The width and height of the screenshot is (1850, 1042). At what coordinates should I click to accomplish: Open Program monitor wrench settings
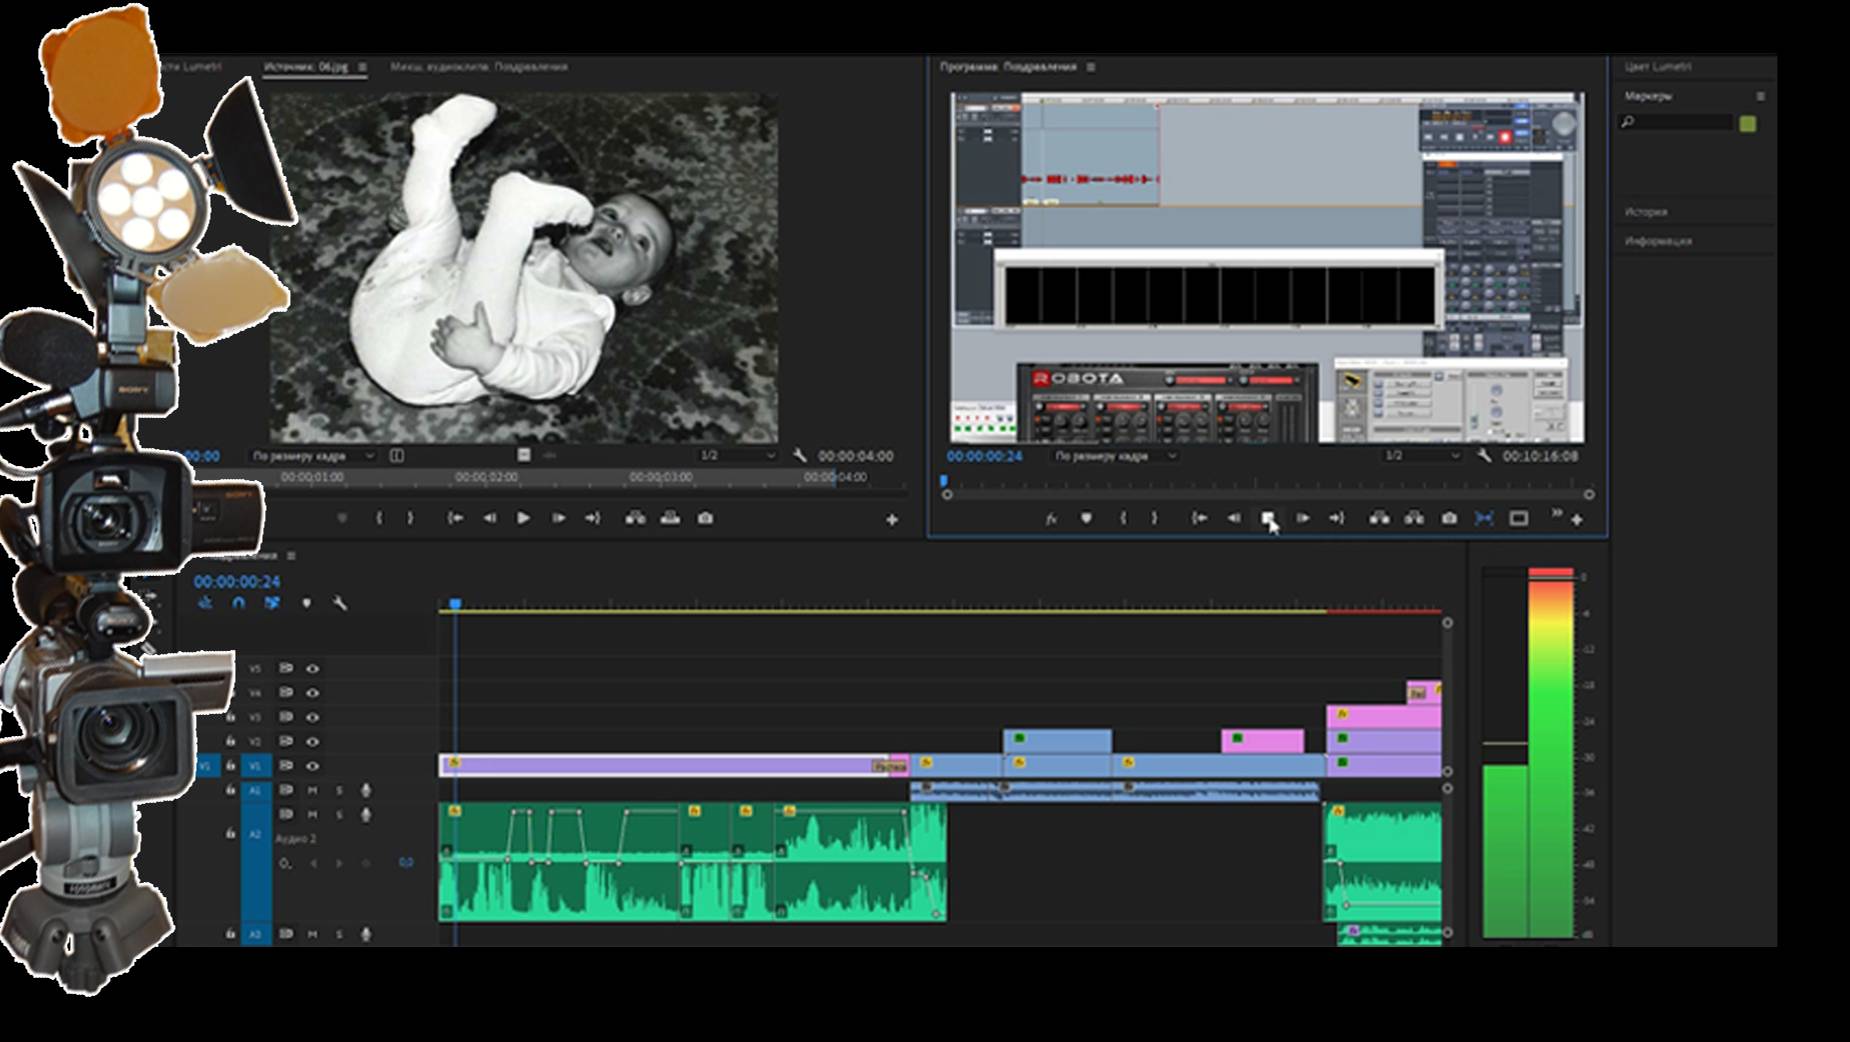click(1485, 455)
